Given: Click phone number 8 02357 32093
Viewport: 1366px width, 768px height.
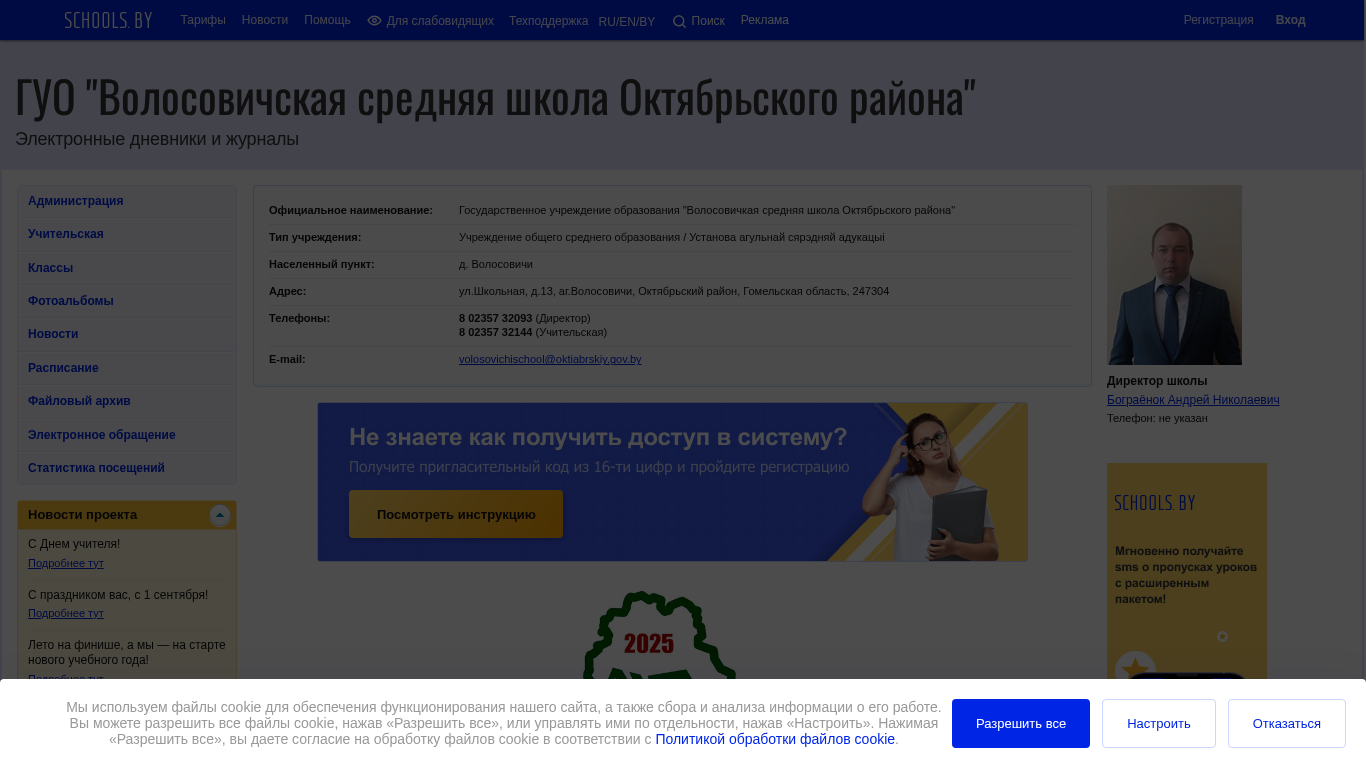Looking at the screenshot, I should click(496, 318).
